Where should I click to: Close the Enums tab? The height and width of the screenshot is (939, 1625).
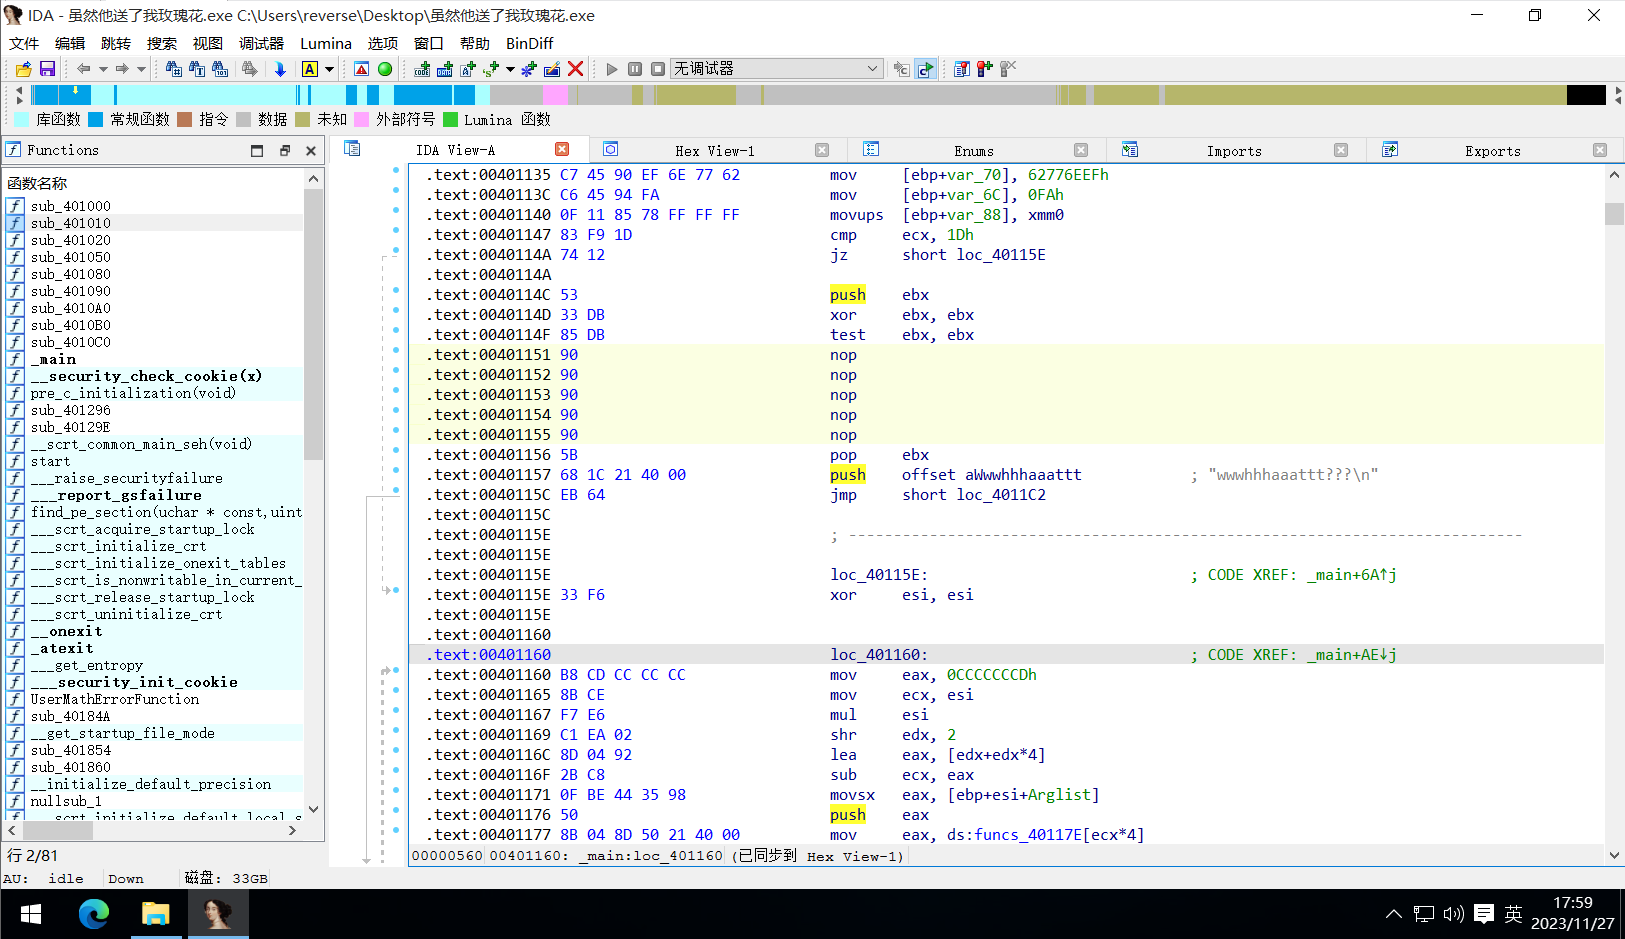tap(1081, 150)
